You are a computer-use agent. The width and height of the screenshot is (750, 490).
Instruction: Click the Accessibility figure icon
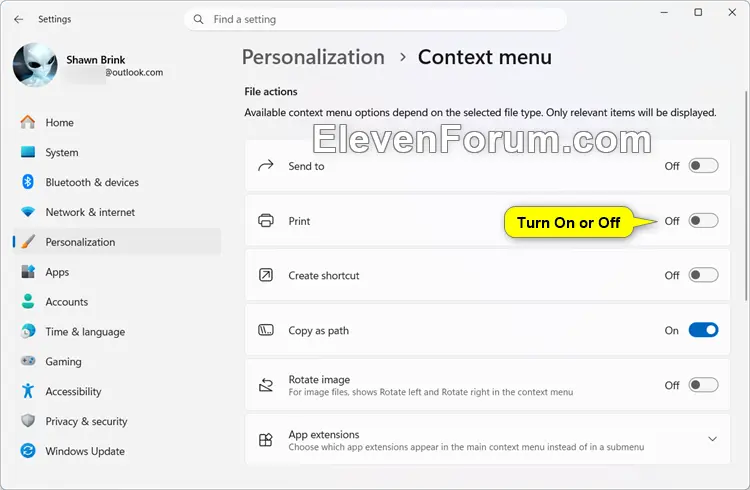[x=28, y=391]
